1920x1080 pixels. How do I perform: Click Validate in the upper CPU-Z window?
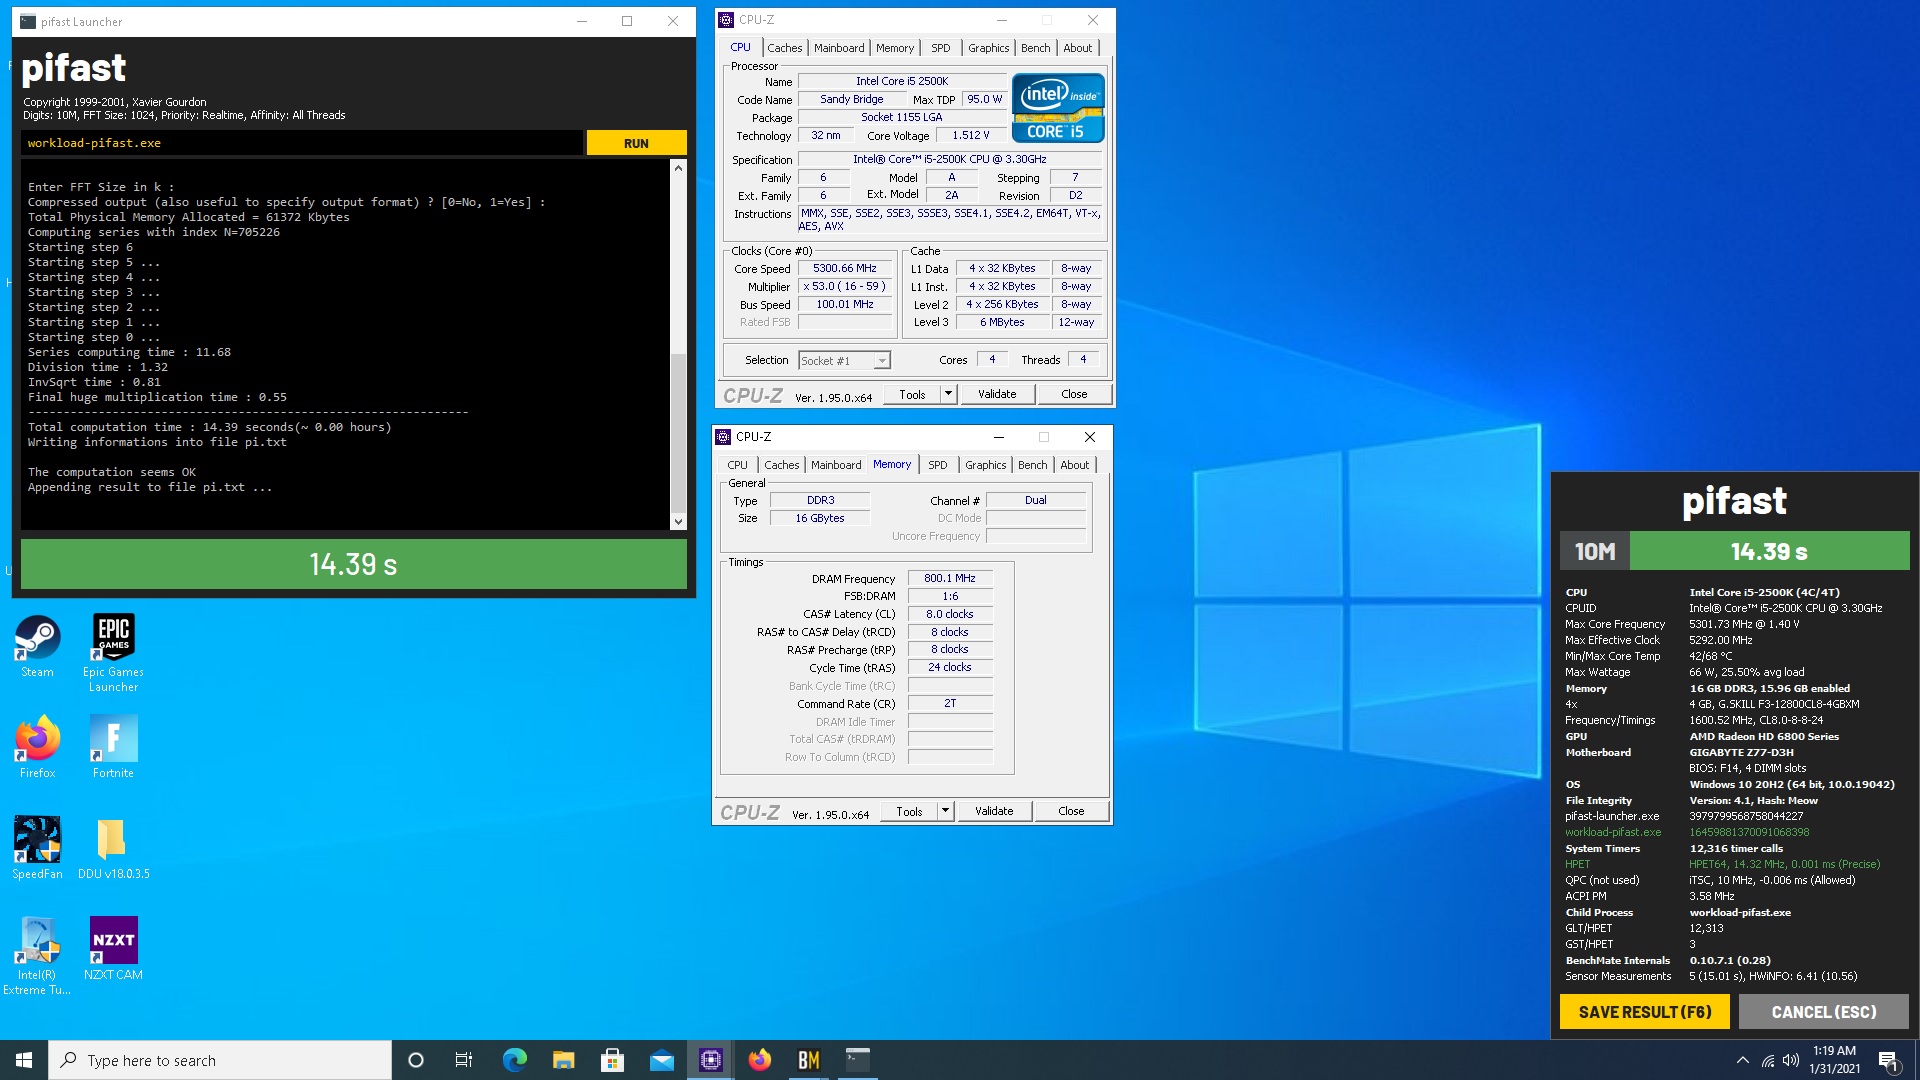pos(997,394)
